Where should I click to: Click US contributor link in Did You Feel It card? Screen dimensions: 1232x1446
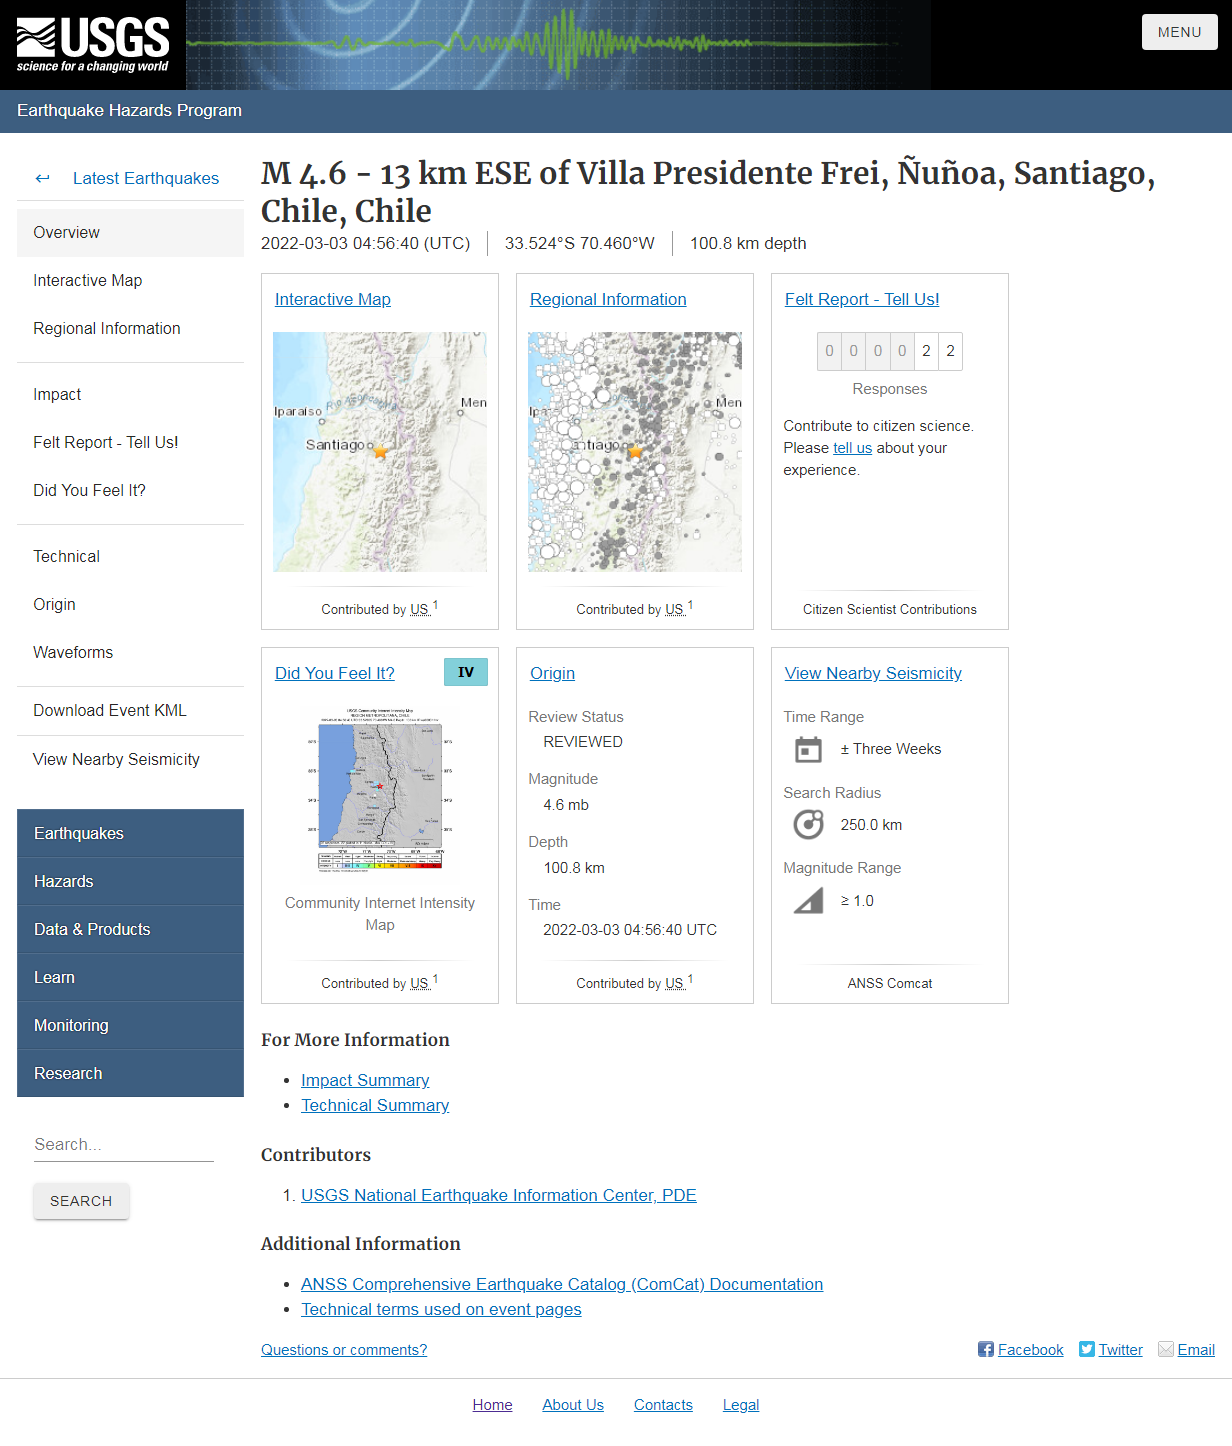point(420,983)
